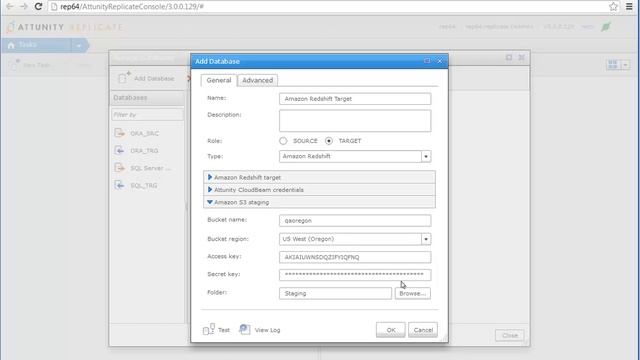
Task: Click the Filter by field in Databases
Action: pyautogui.click(x=147, y=115)
